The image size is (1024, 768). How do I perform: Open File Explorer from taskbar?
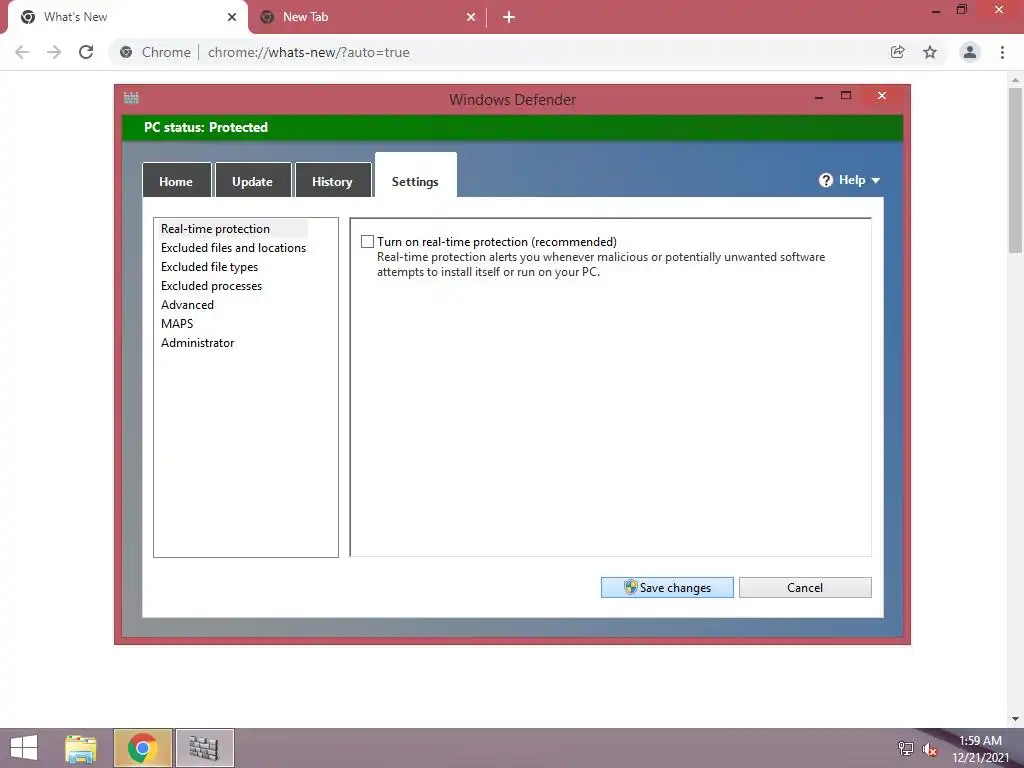[x=81, y=748]
